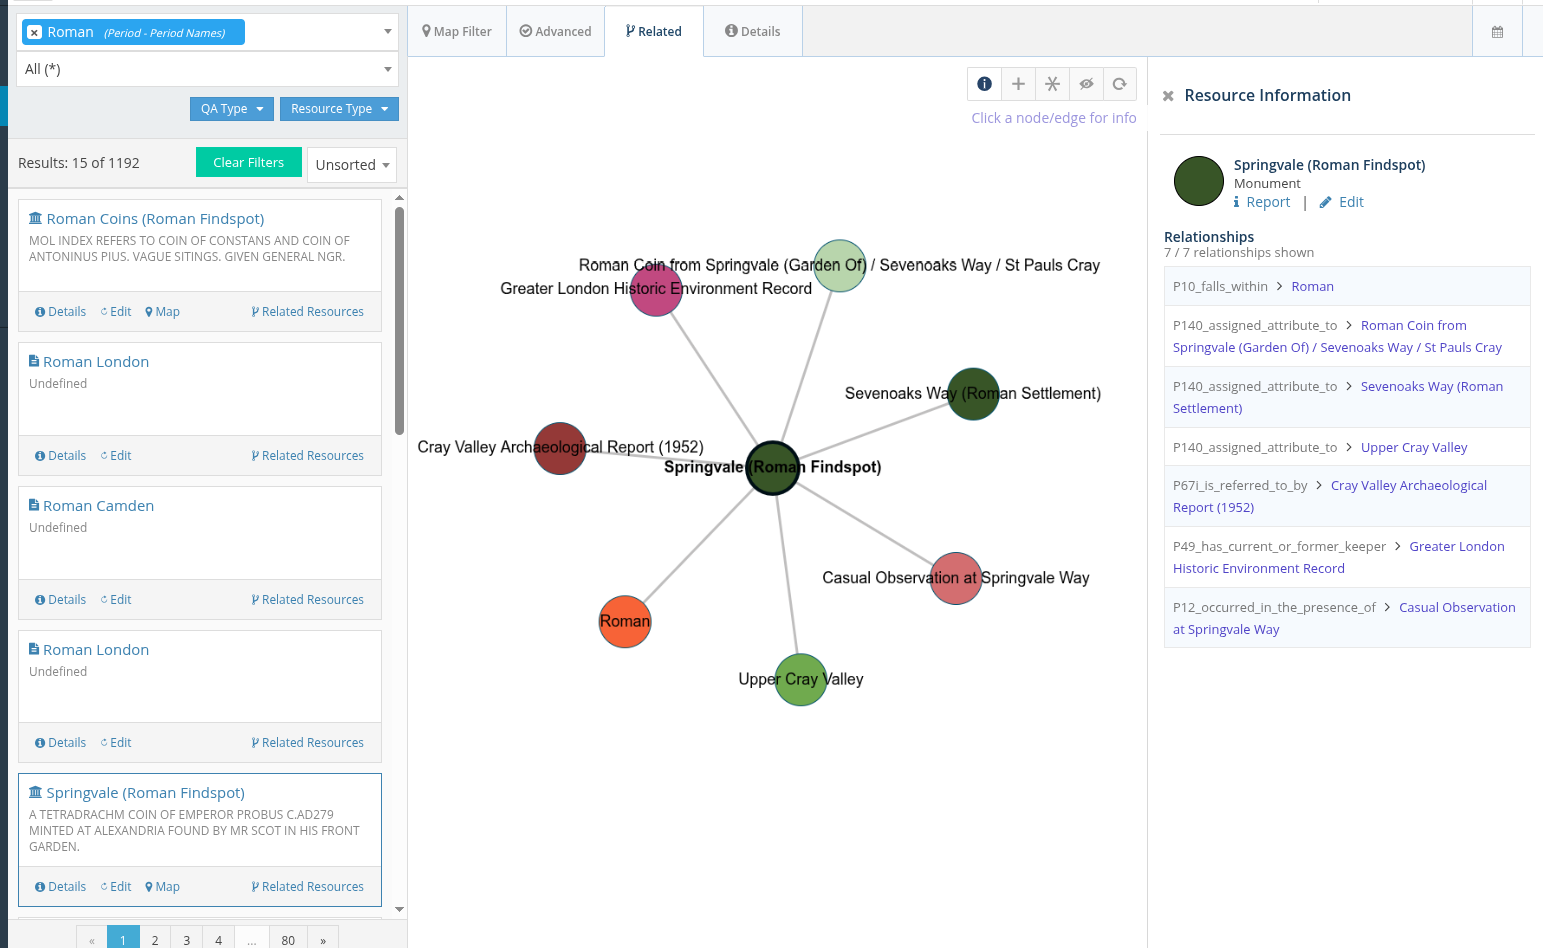Select the Upper Cray Valley graph node
The width and height of the screenshot is (1543, 948).
coord(801,680)
